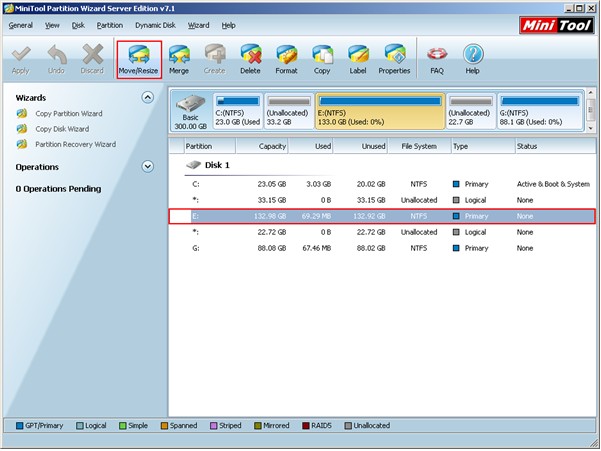Screen dimensions: 601x451
Task: Collapse the Wizards section
Action: (x=148, y=97)
